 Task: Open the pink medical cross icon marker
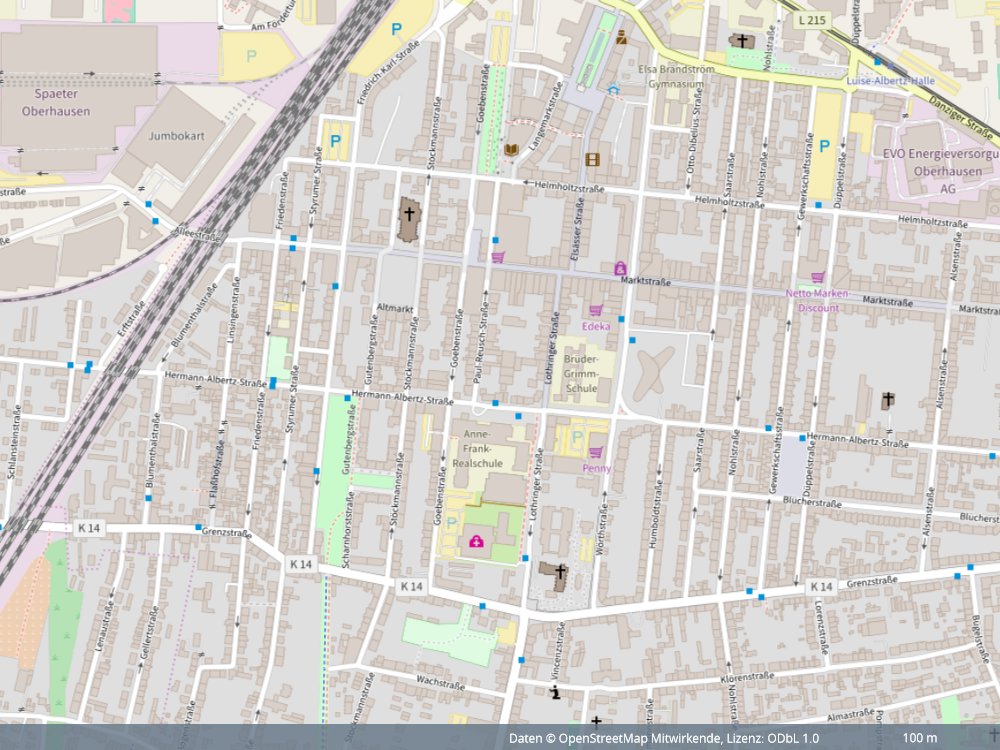[x=476, y=542]
